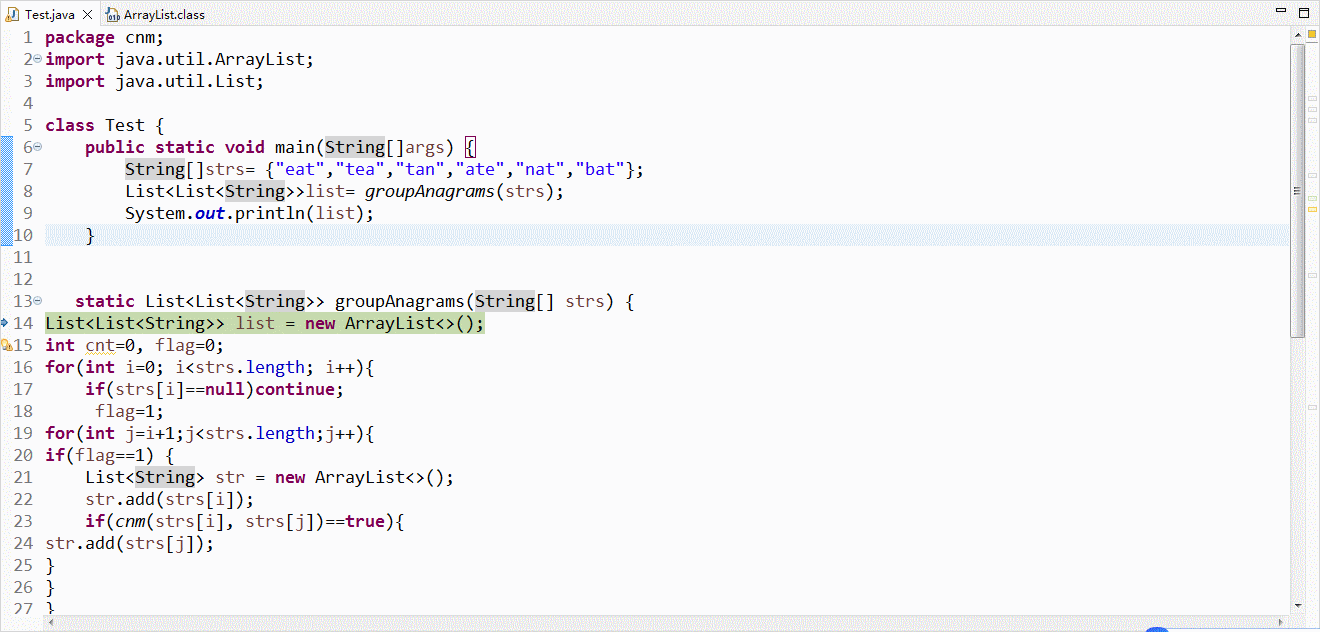
Task: Click the scroll-up arrow above the vertical scrollbar
Action: coord(1297,34)
